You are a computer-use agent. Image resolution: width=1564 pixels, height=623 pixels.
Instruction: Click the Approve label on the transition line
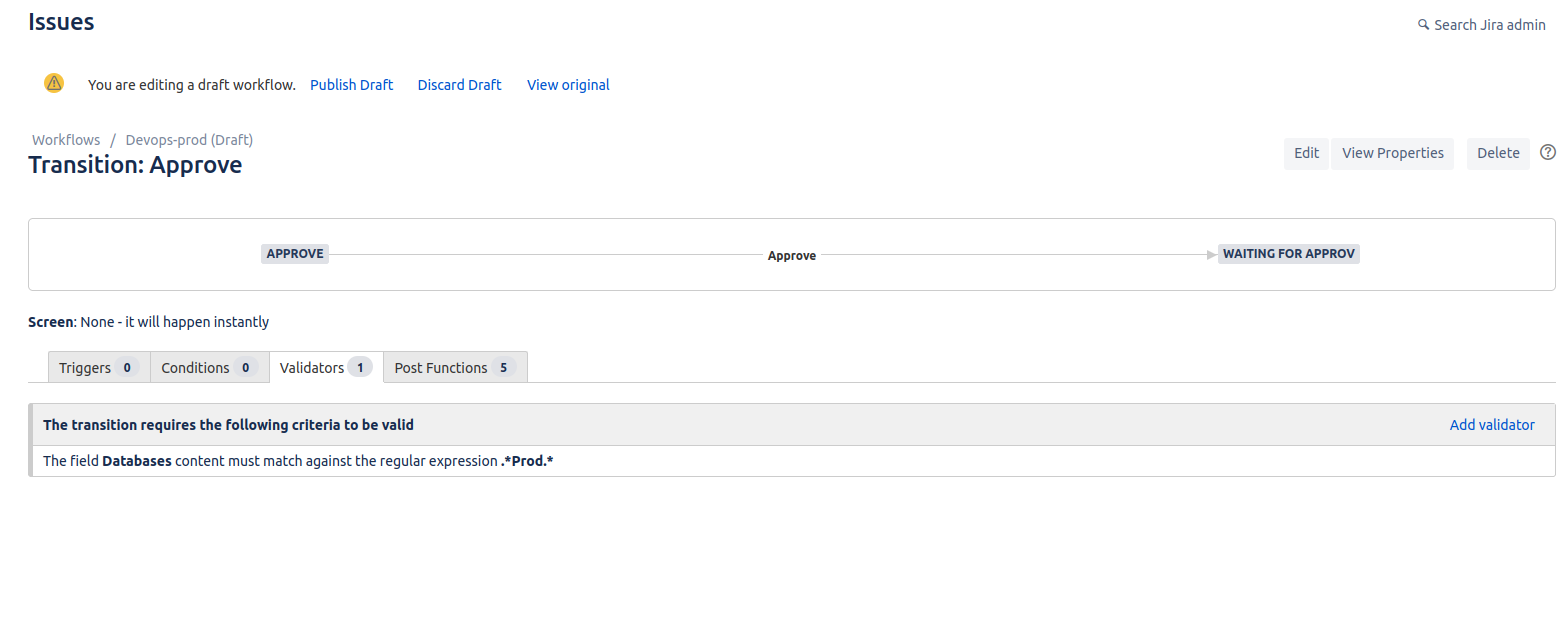click(792, 256)
